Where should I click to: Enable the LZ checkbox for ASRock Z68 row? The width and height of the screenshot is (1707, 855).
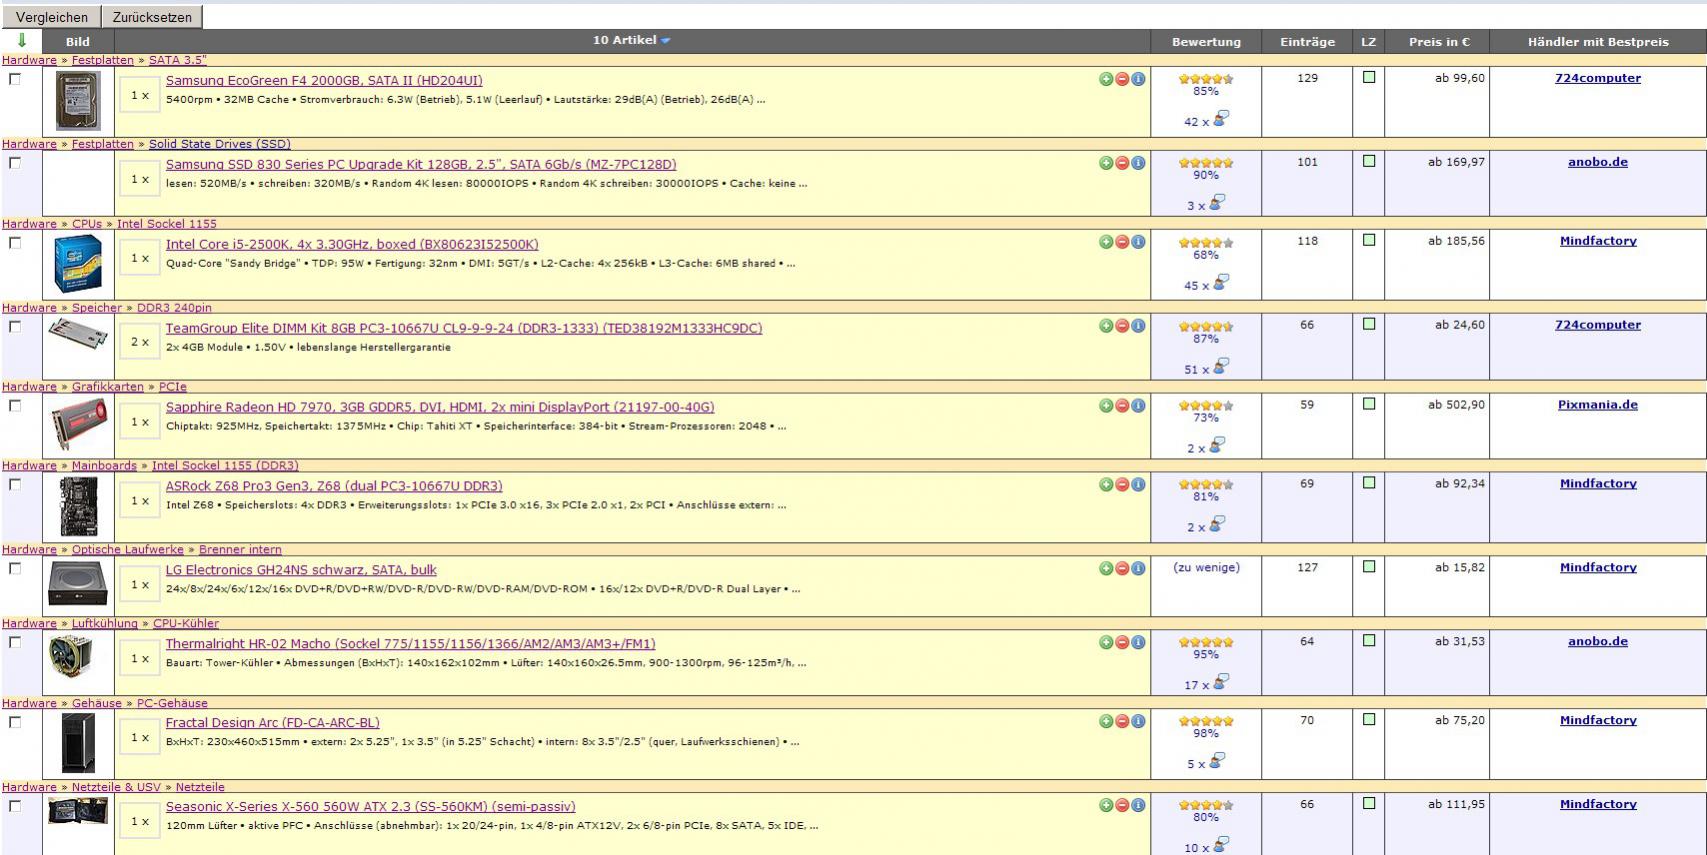1369,483
